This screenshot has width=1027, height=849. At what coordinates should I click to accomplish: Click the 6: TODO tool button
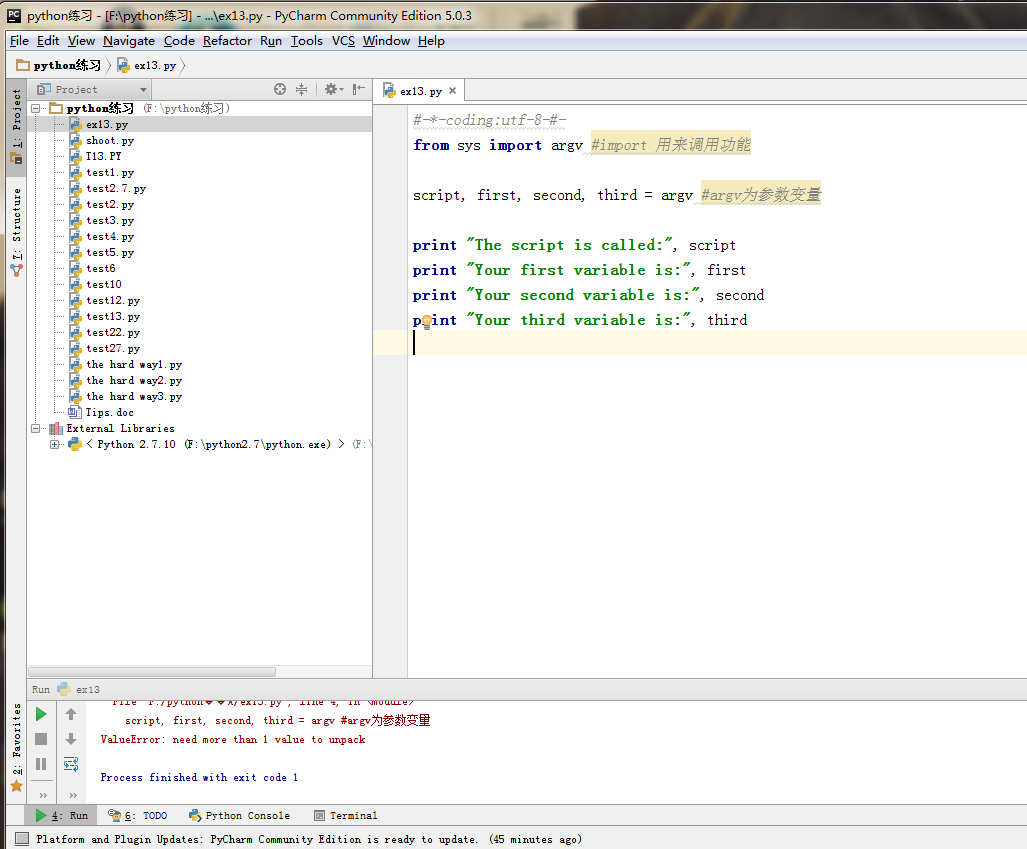pyautogui.click(x=138, y=815)
